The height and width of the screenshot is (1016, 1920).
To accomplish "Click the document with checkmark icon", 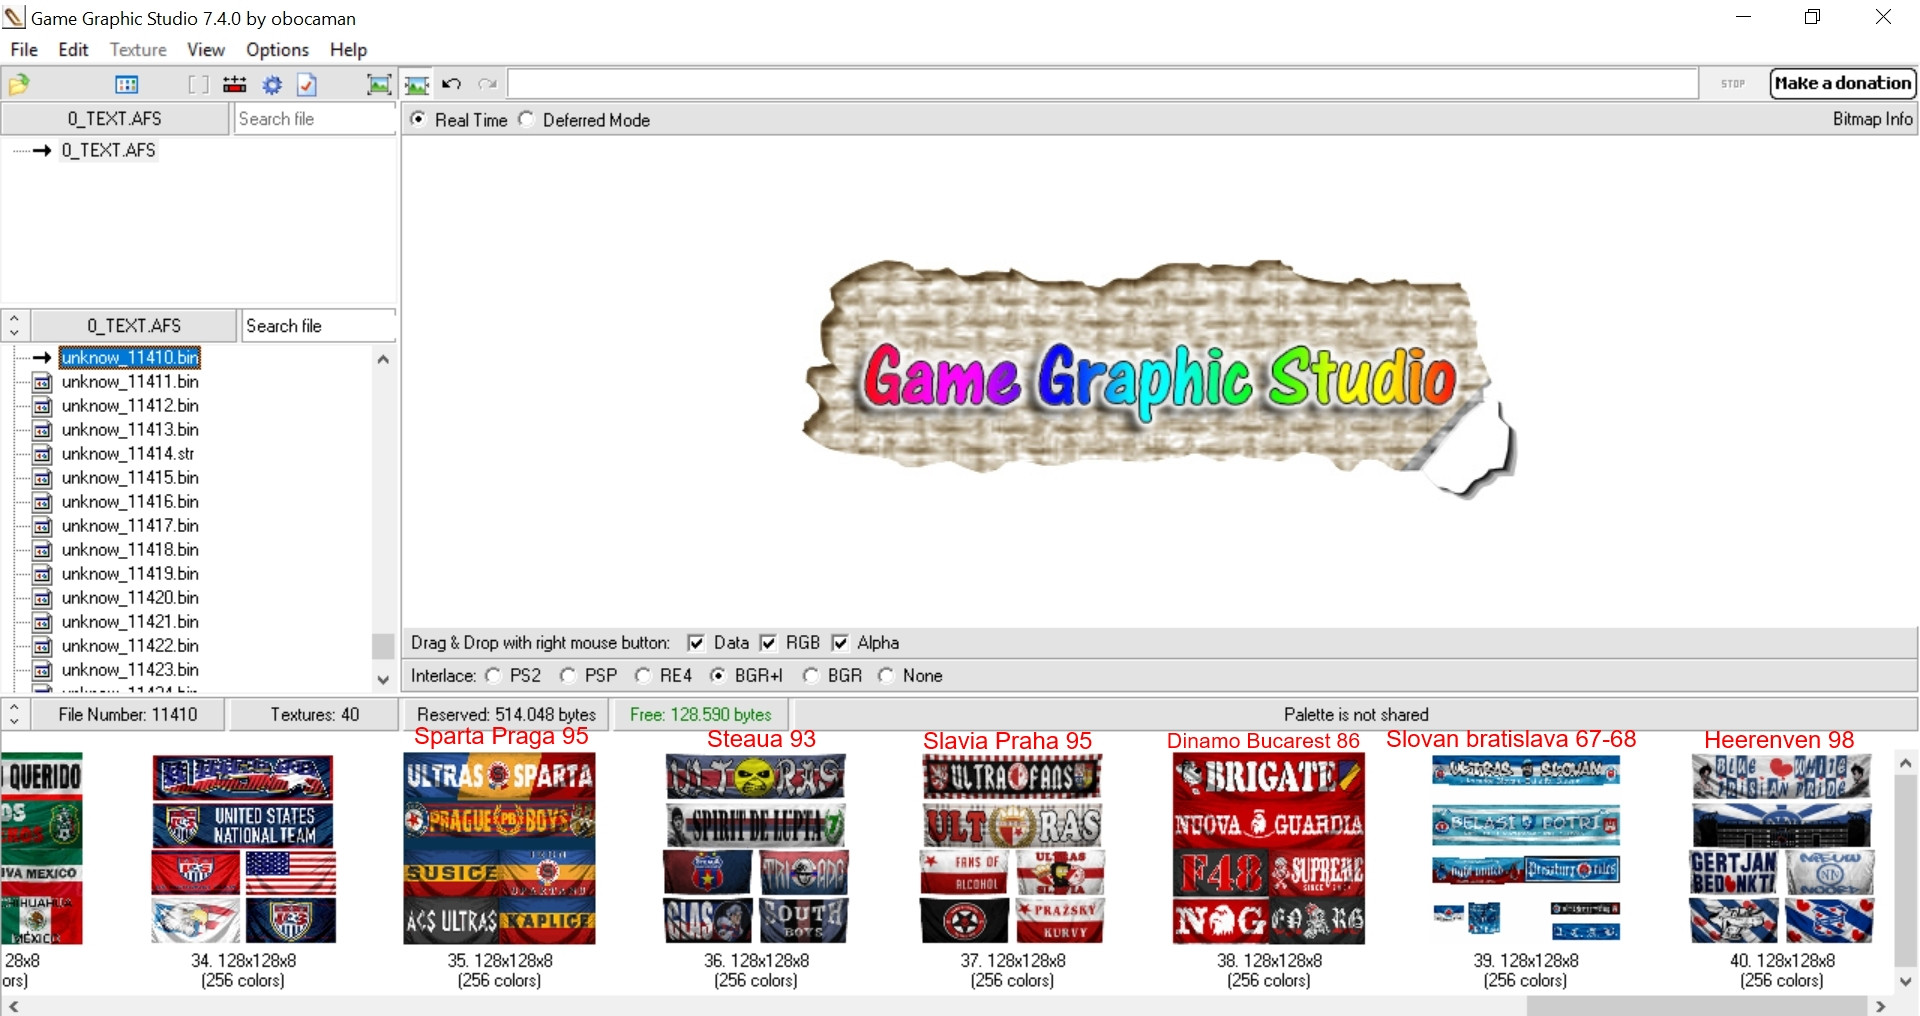I will pos(307,85).
